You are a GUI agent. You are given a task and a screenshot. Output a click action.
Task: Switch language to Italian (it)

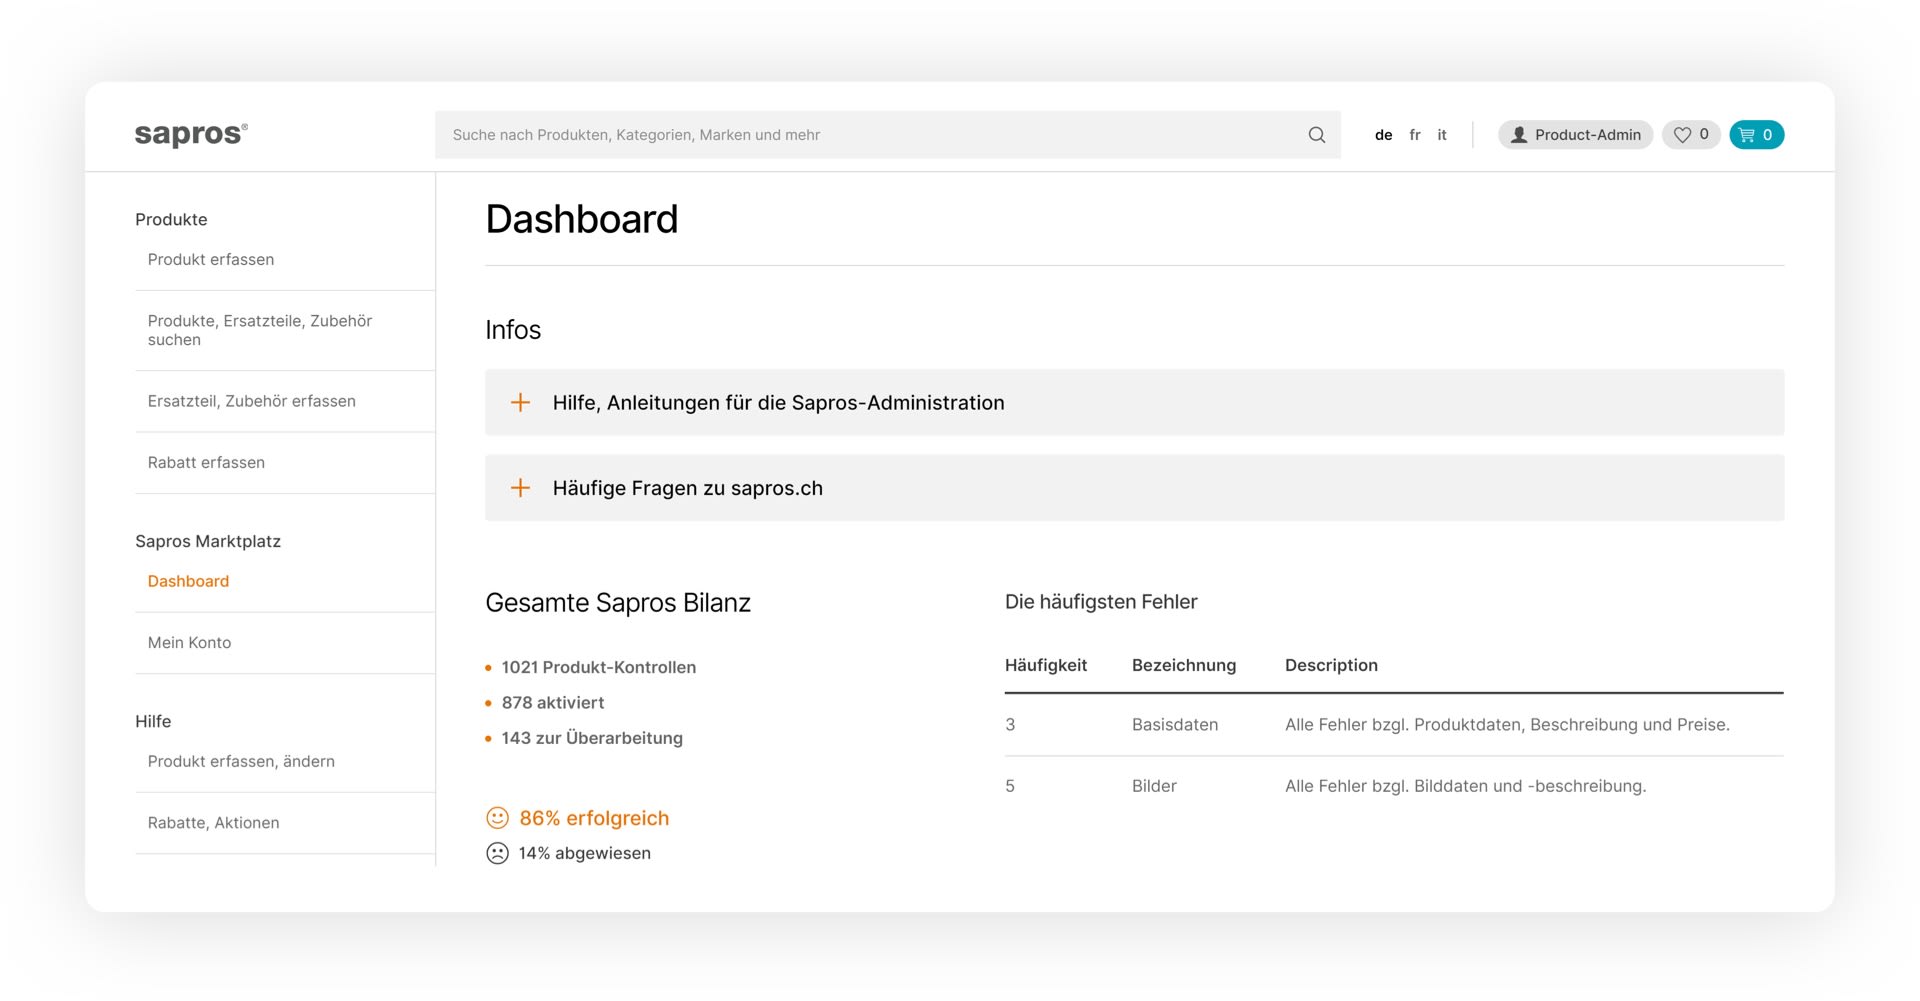tap(1441, 135)
